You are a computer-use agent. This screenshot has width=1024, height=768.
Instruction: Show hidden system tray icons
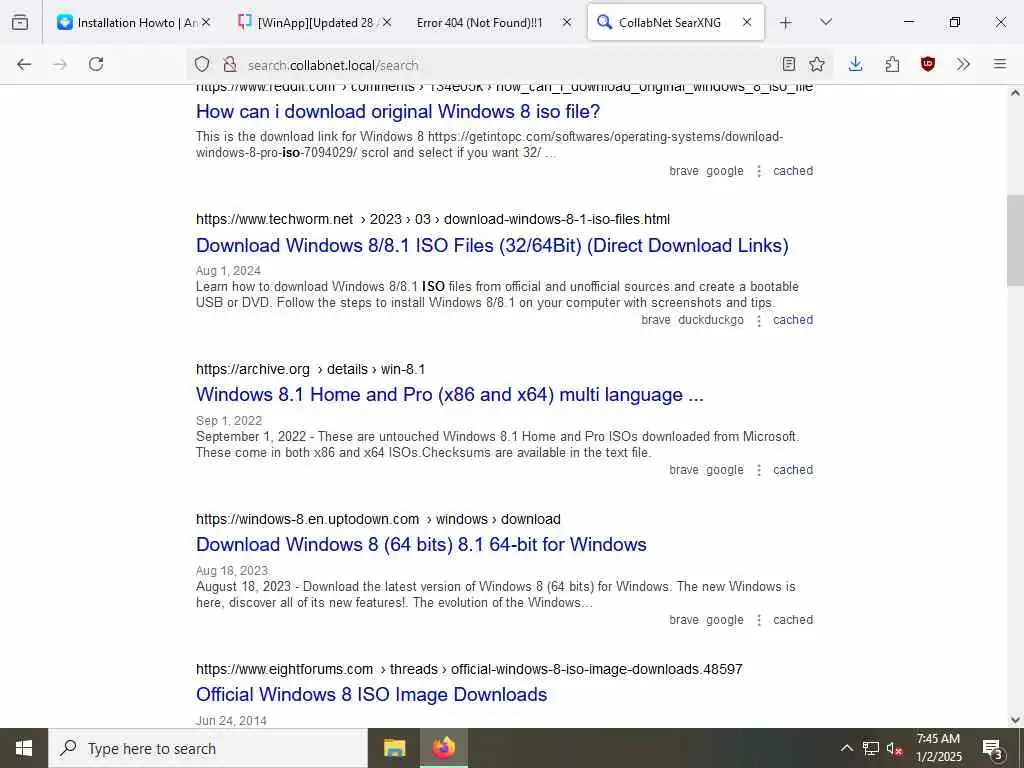(846, 748)
